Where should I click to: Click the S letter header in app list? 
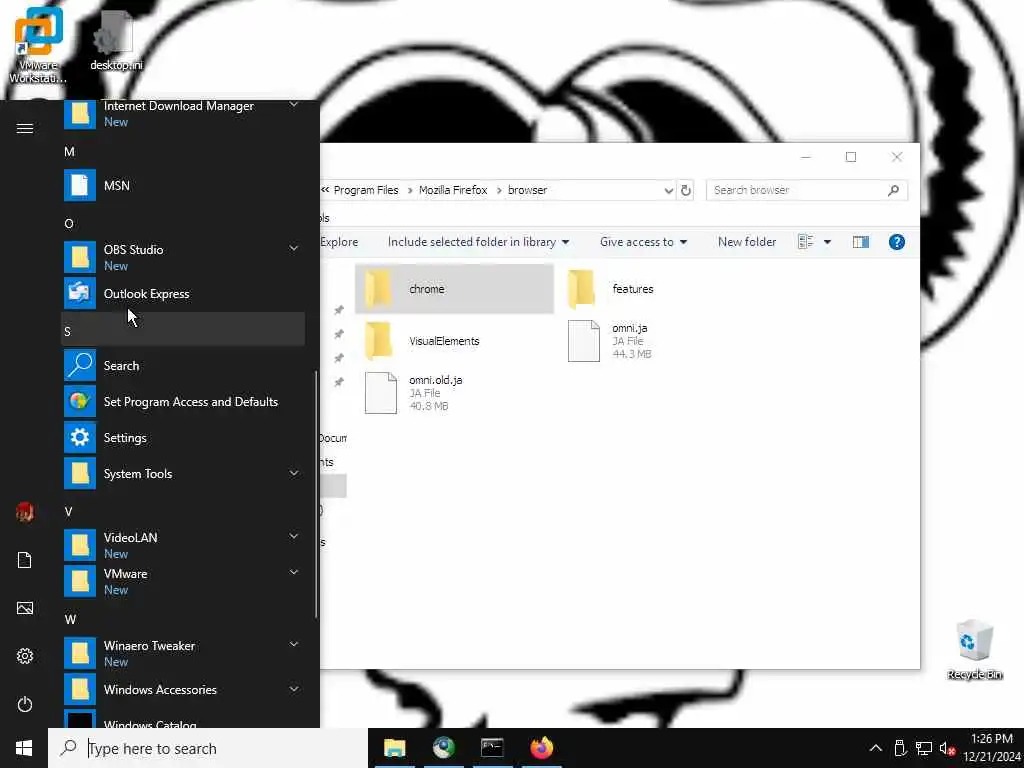pos(184,331)
